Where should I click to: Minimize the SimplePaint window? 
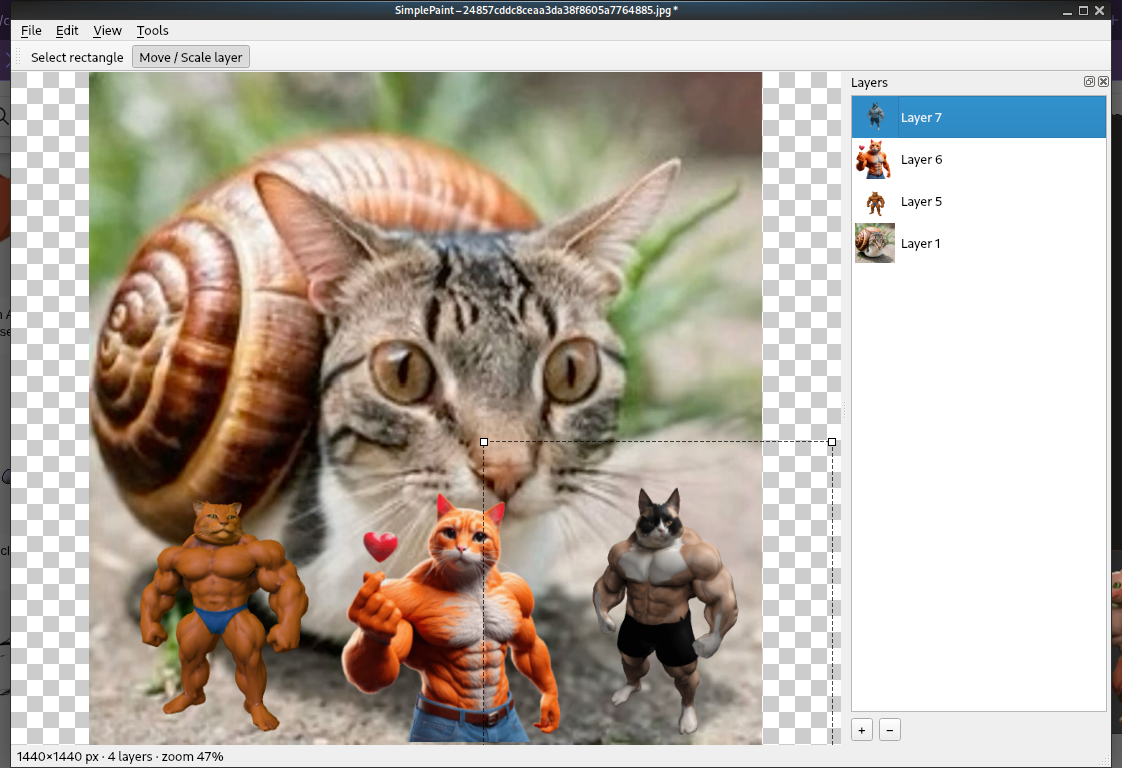click(x=1067, y=10)
